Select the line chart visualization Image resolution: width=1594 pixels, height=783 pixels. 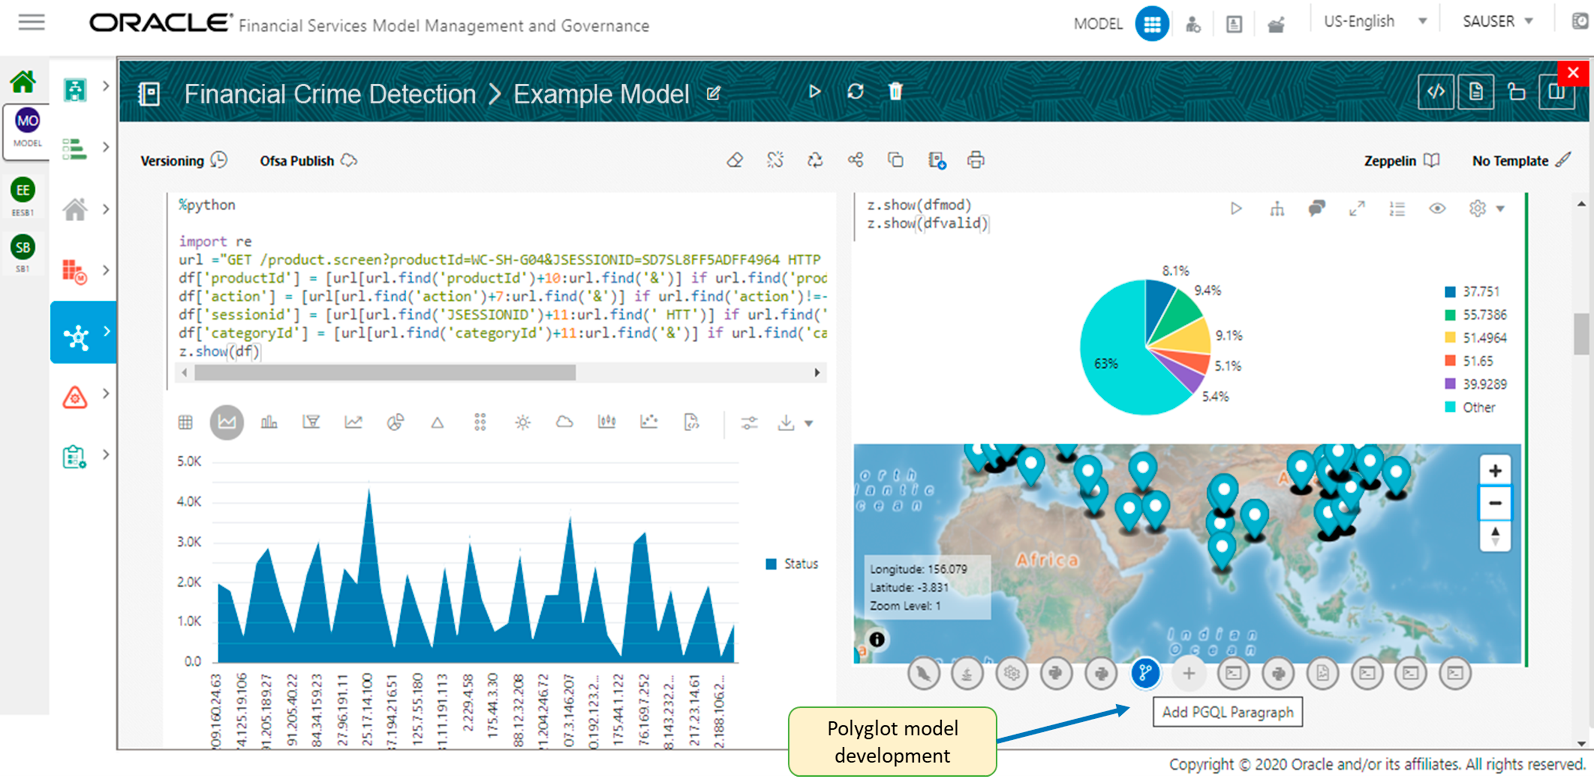pos(353,422)
